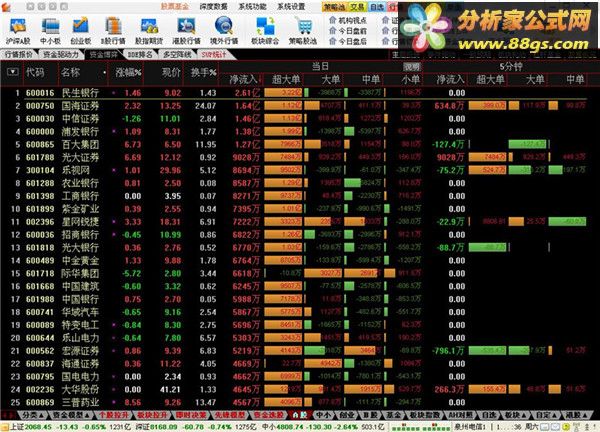
Task: Open the B股行情 quotes icon
Action: click(x=113, y=31)
